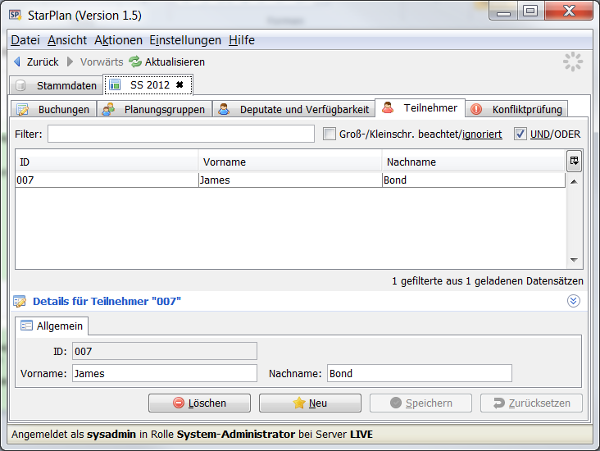The image size is (600, 451).
Task: Open the Datei menu
Action: click(25, 40)
